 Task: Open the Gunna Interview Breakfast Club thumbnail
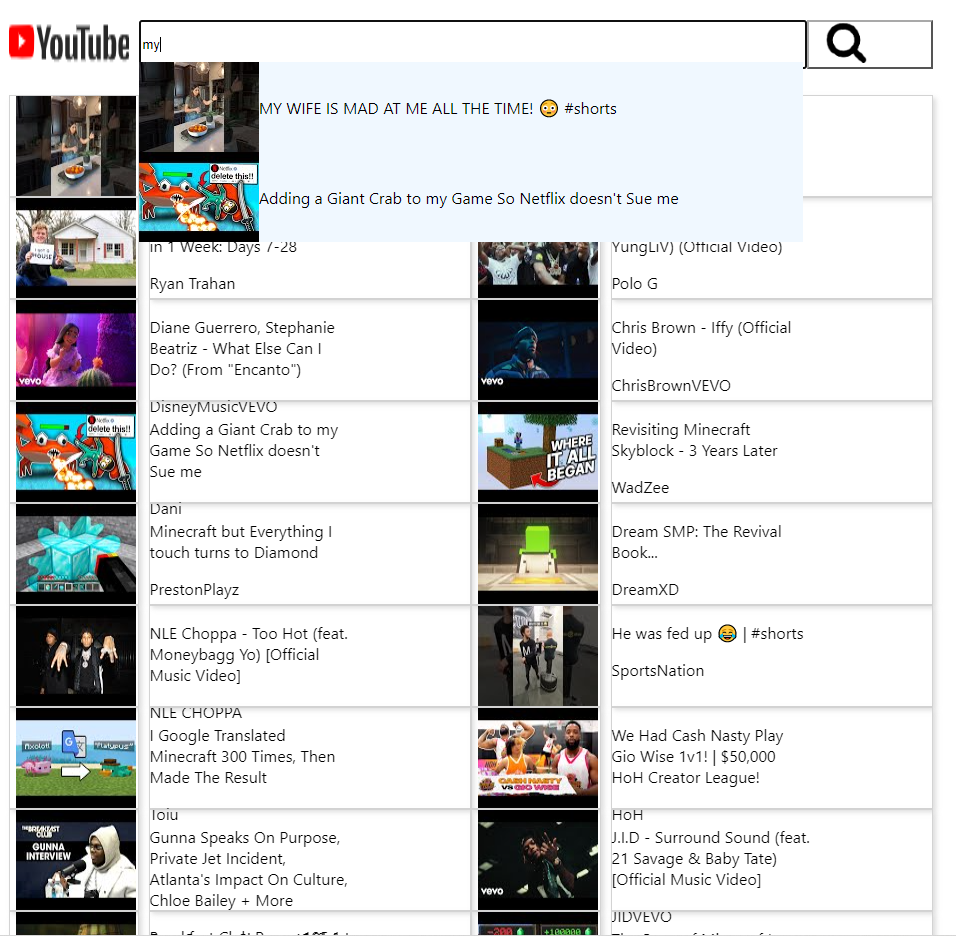click(x=76, y=860)
